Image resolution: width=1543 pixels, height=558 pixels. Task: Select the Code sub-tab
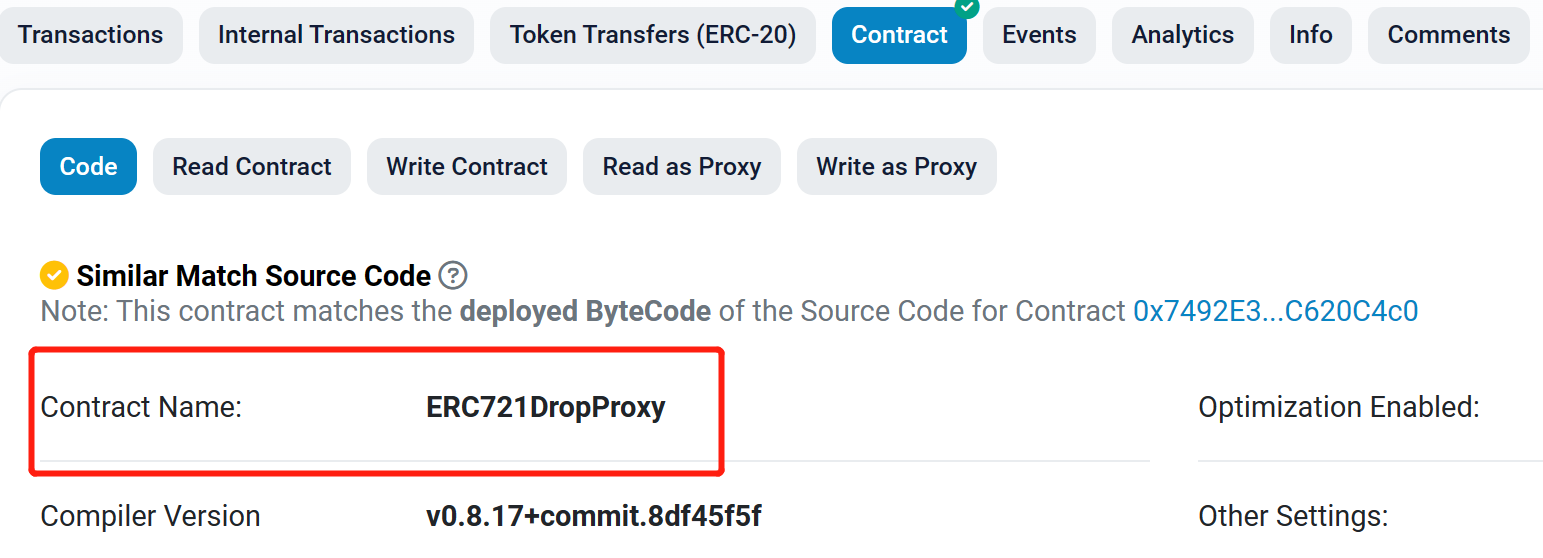[x=88, y=167]
